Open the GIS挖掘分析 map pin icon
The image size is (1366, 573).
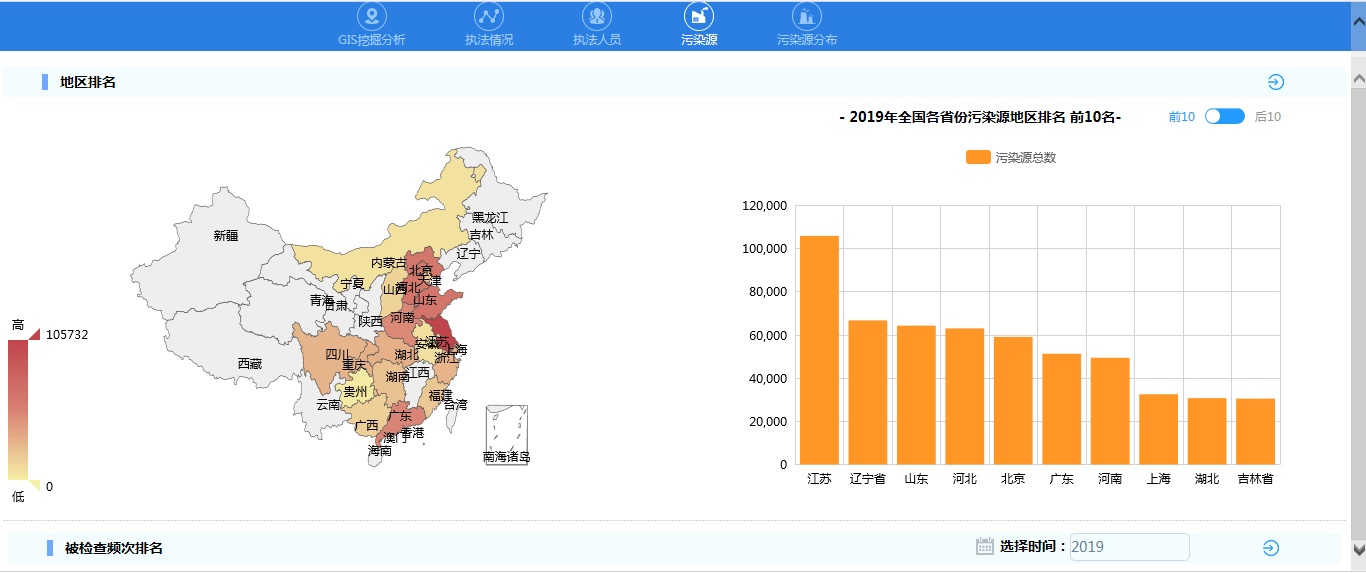point(372,16)
